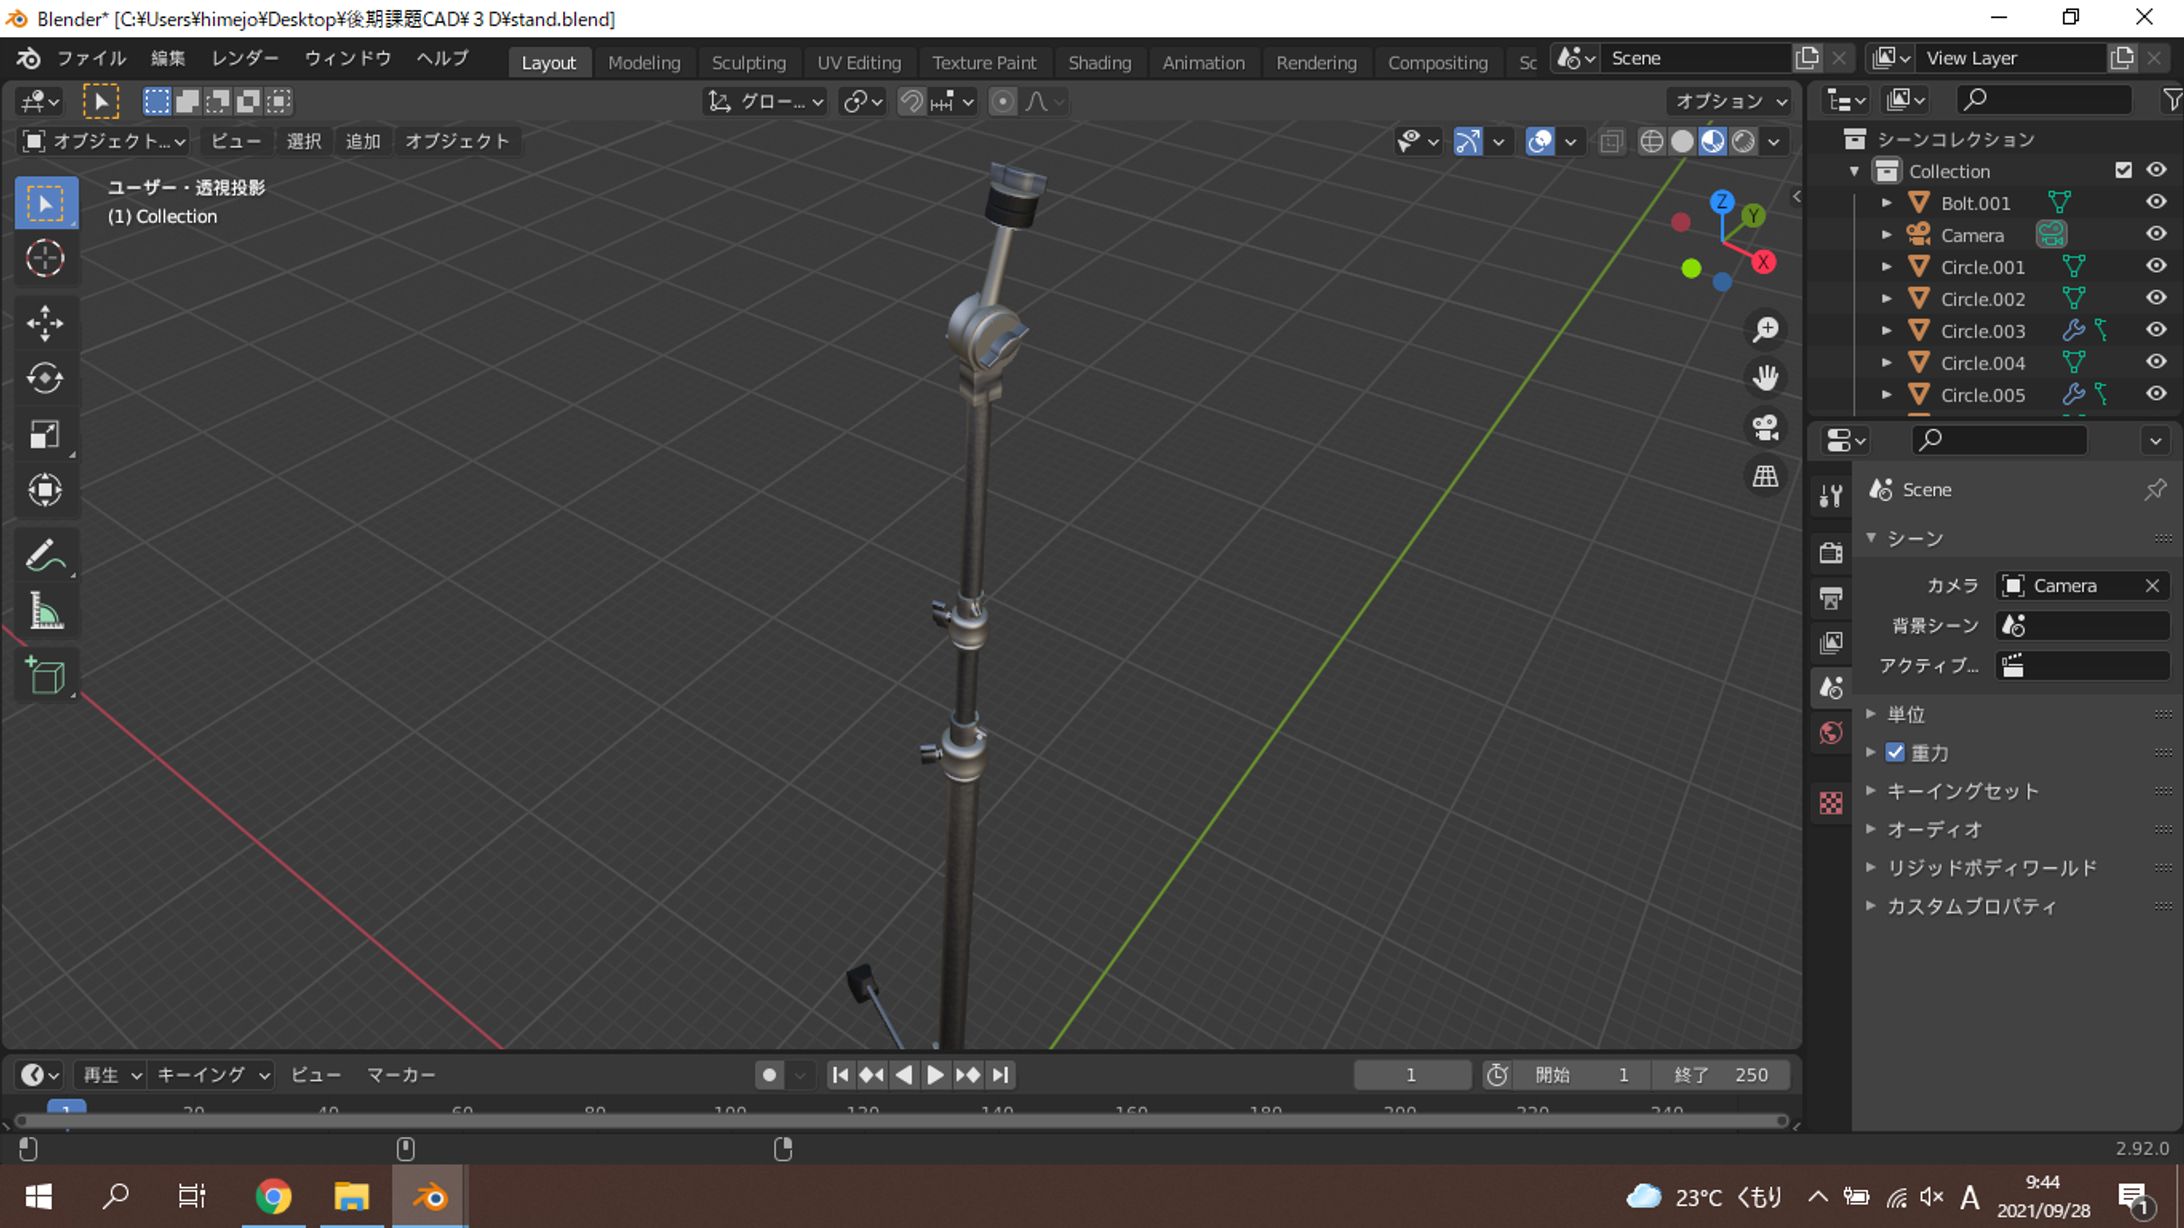Select the Measure tool

coord(44,612)
